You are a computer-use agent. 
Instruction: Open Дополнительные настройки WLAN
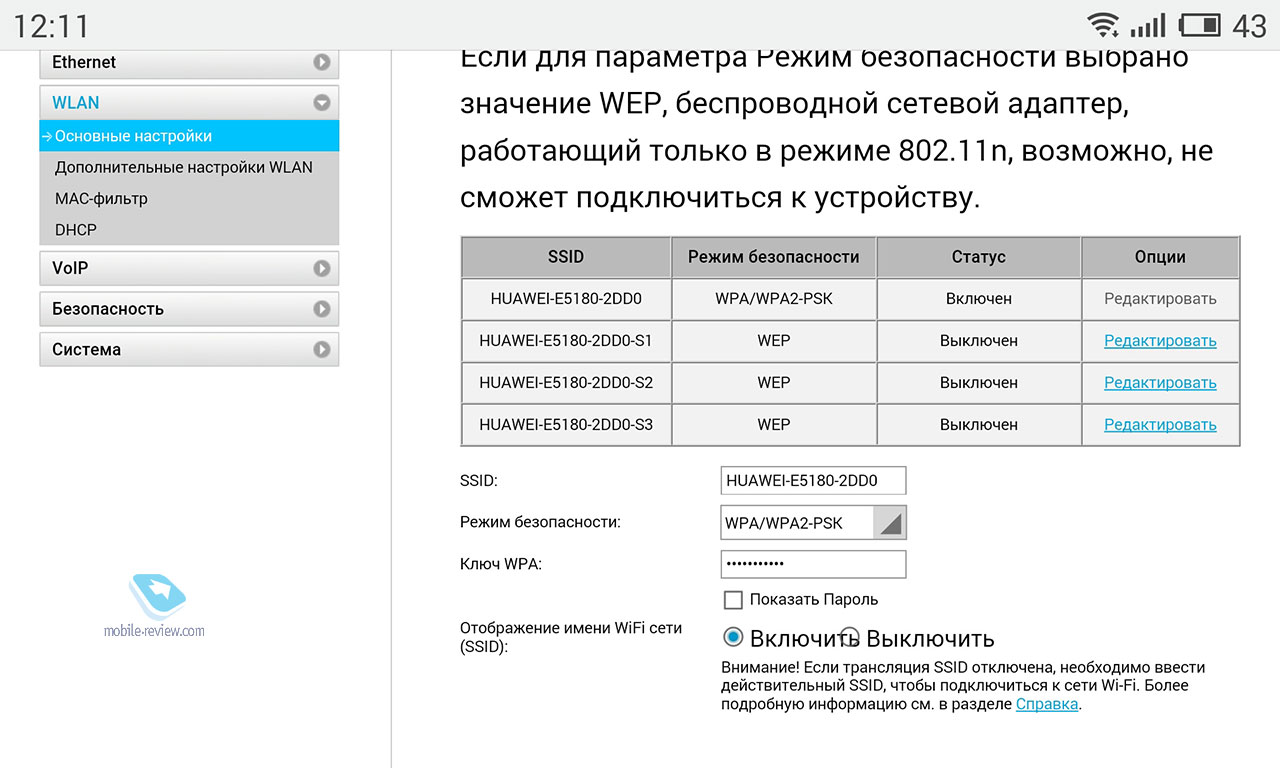pyautogui.click(x=184, y=167)
